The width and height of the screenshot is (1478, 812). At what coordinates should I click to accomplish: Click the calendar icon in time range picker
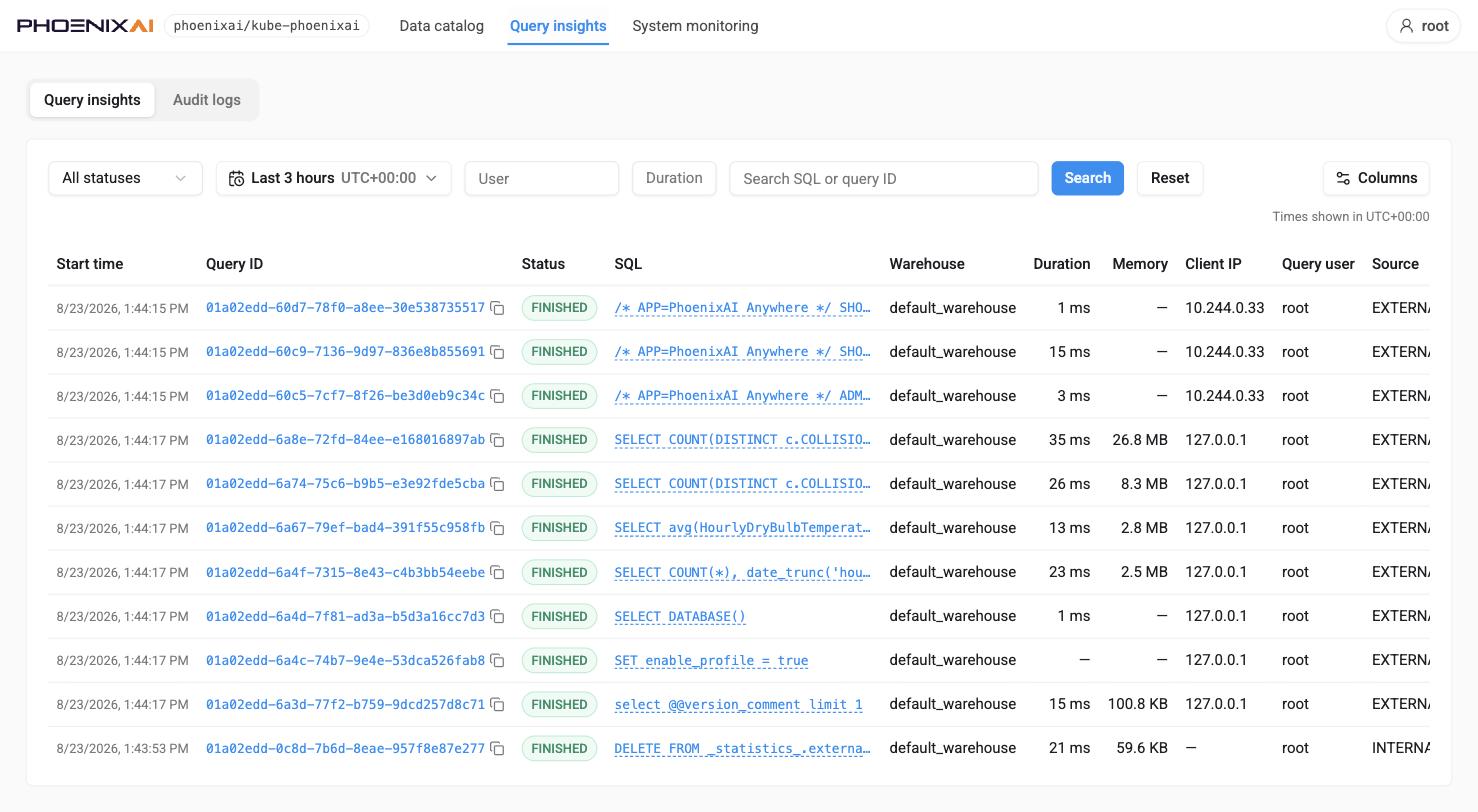click(x=236, y=178)
